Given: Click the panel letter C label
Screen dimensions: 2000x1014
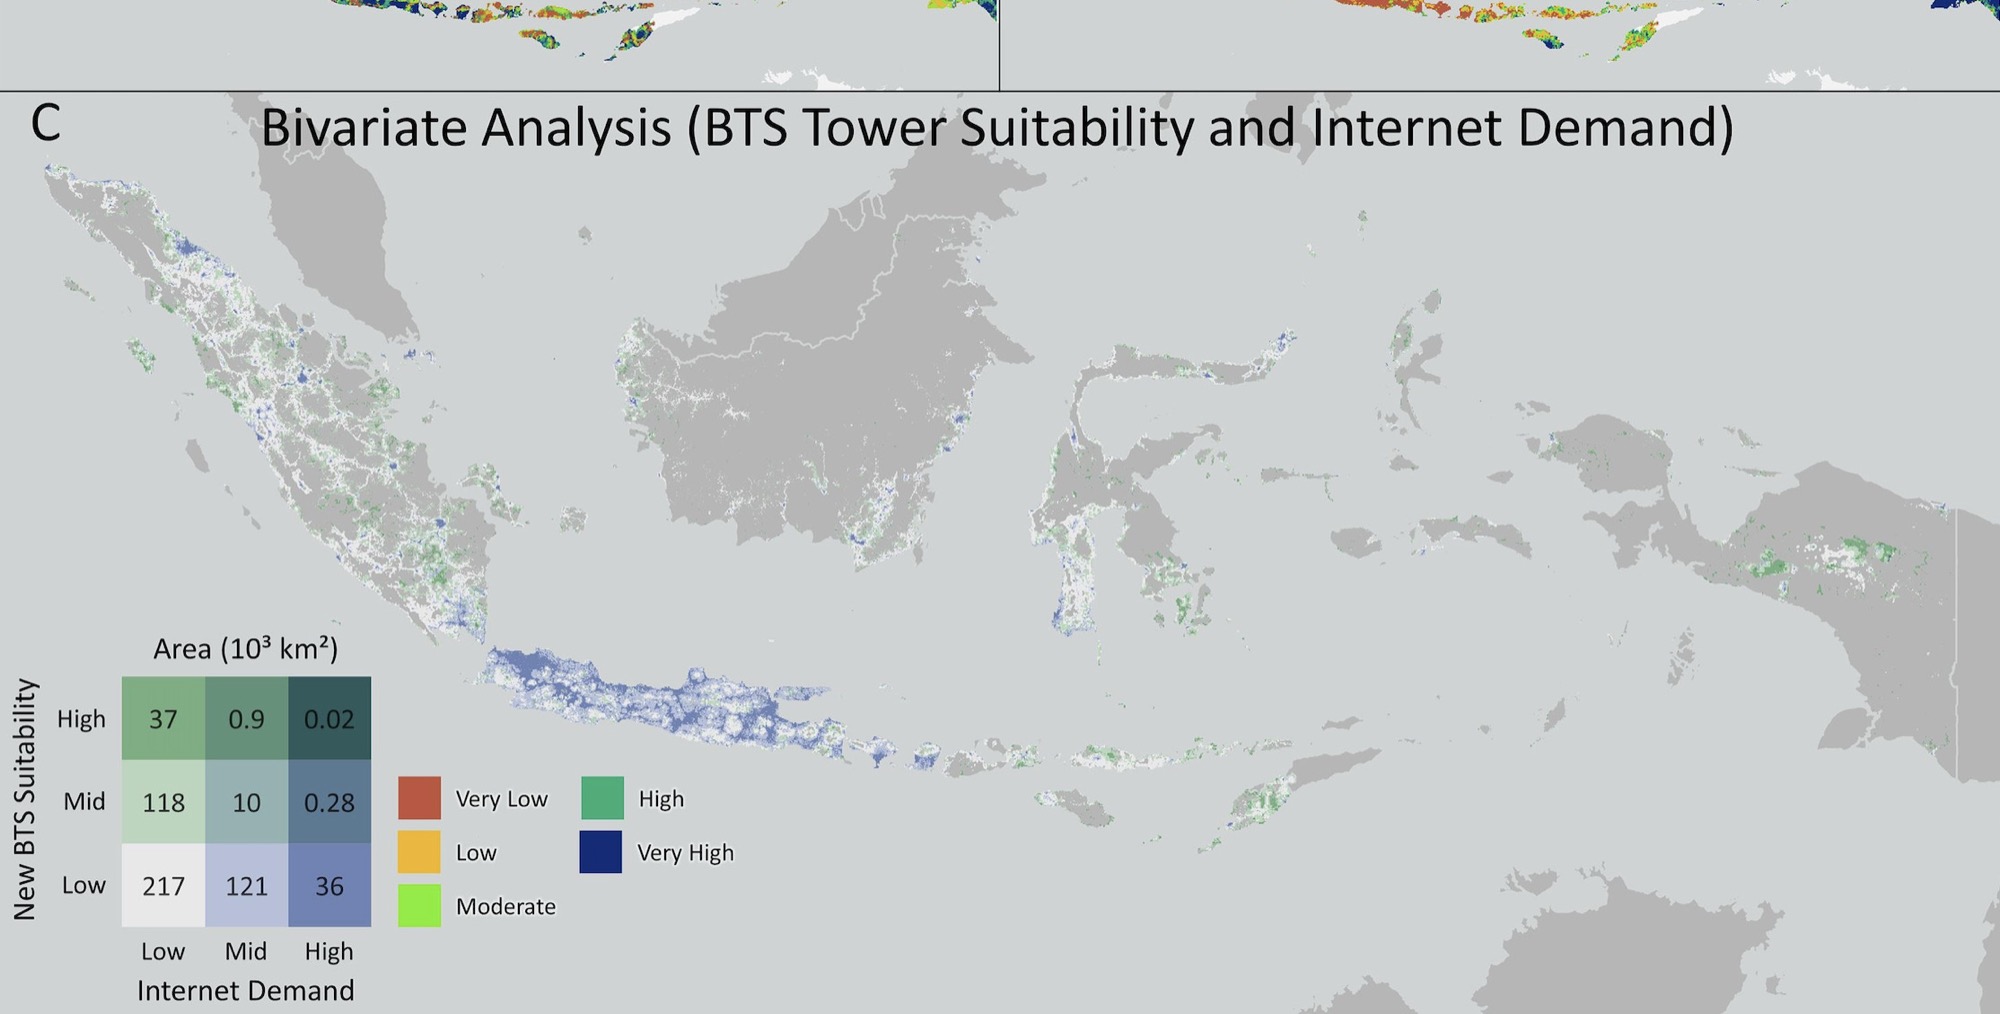Looking at the screenshot, I should 46,124.
